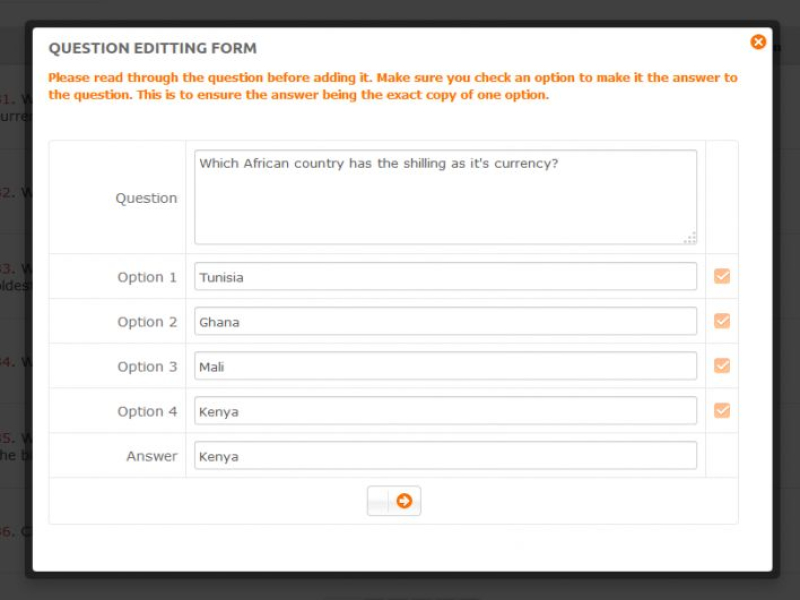This screenshot has height=600, width=800.
Task: Click the "Answer" row label
Action: tap(151, 456)
